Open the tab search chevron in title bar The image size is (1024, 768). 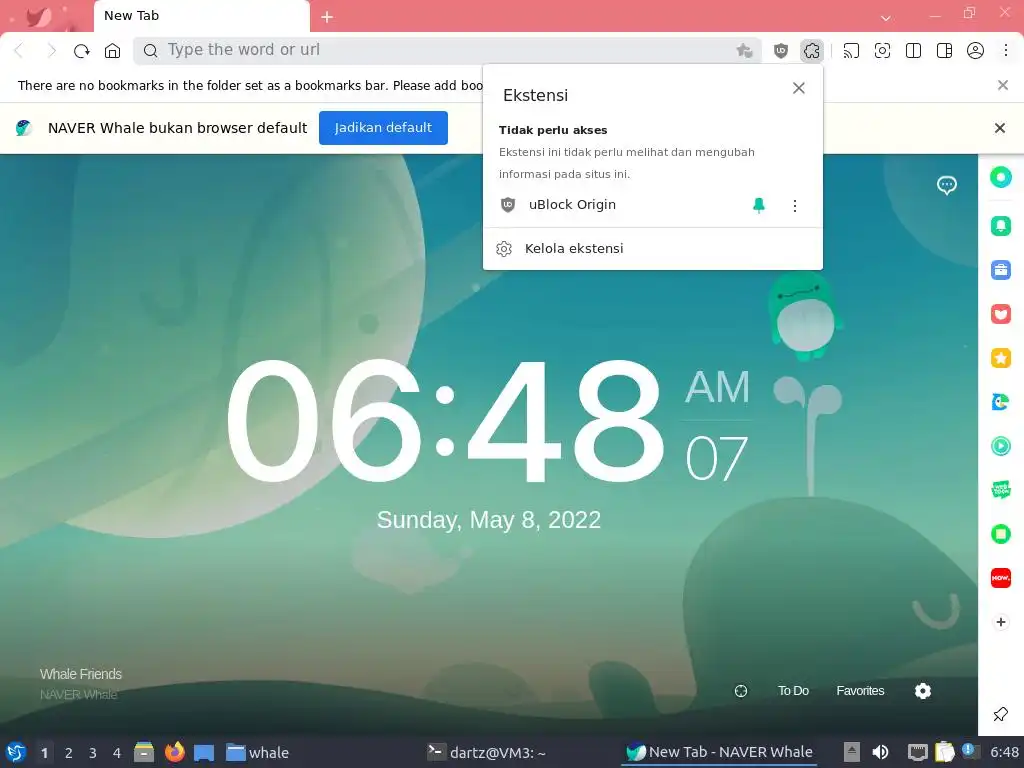(x=886, y=18)
